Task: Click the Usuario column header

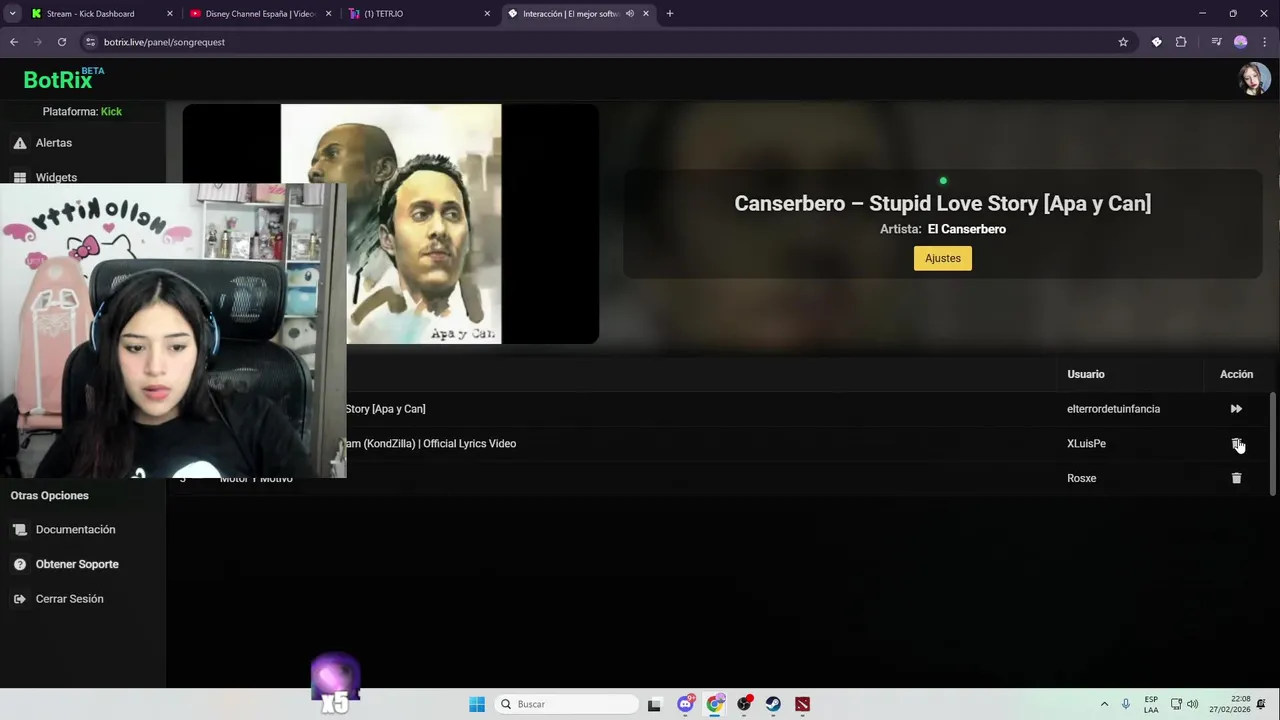Action: tap(1085, 374)
